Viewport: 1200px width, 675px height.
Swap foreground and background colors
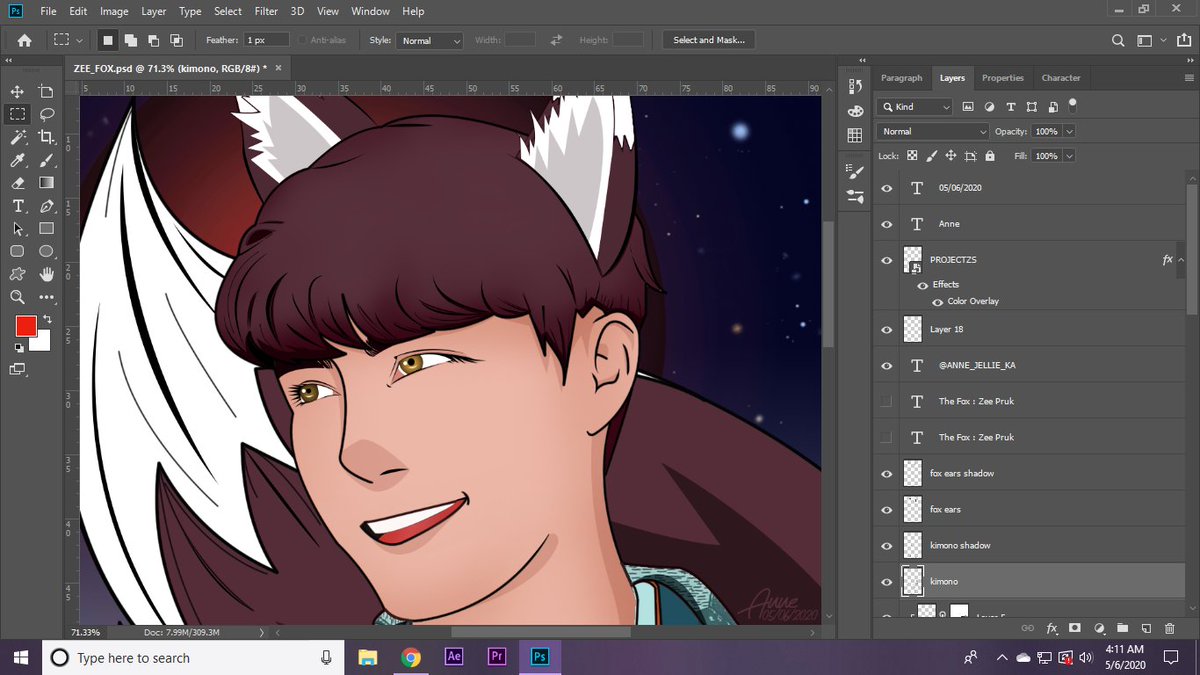46,319
